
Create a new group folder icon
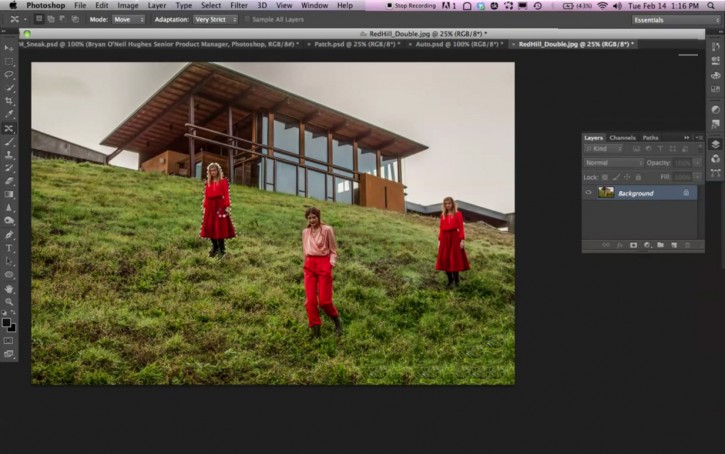pos(660,245)
